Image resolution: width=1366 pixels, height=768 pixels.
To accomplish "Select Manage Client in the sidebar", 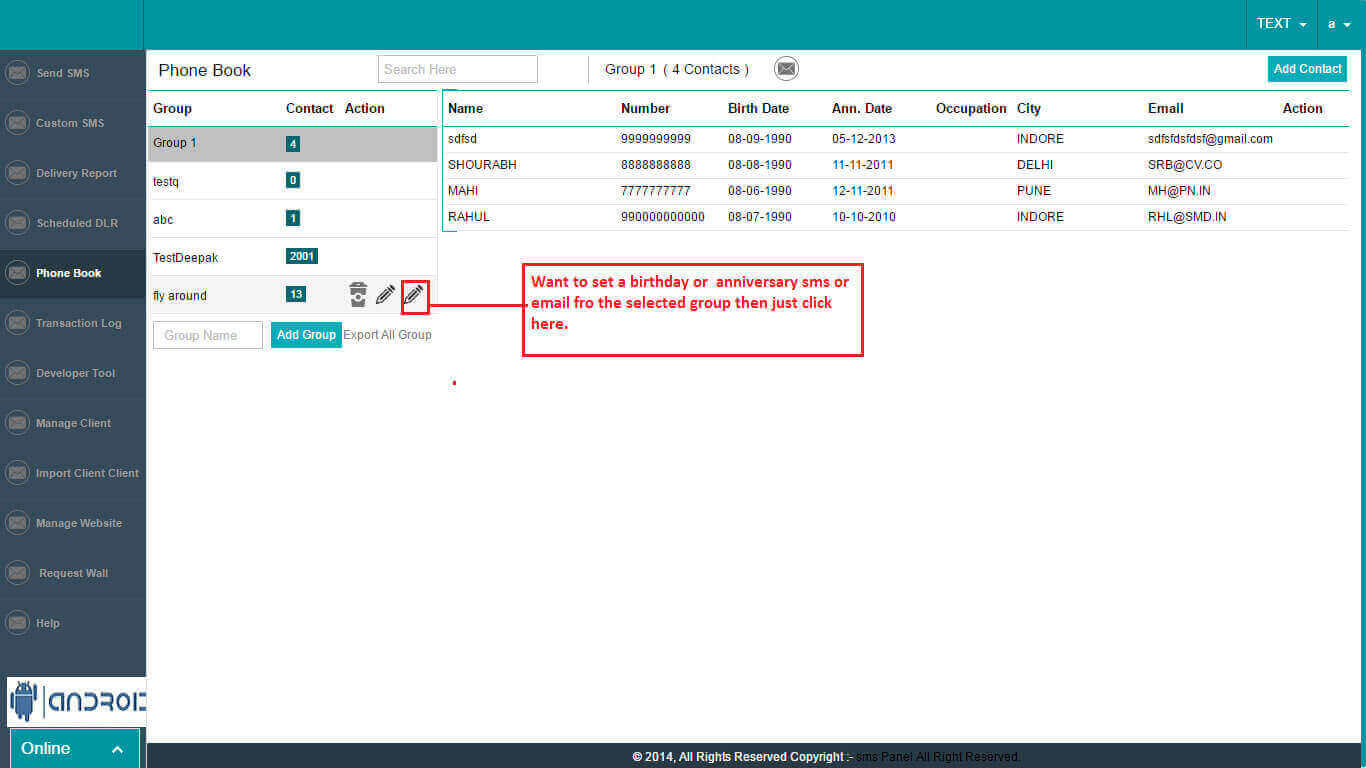I will (x=73, y=423).
